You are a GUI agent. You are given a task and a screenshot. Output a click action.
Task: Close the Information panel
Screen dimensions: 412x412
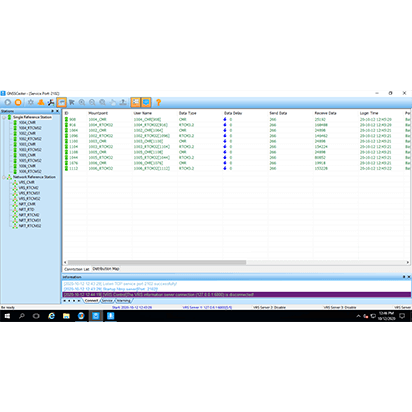click(409, 277)
